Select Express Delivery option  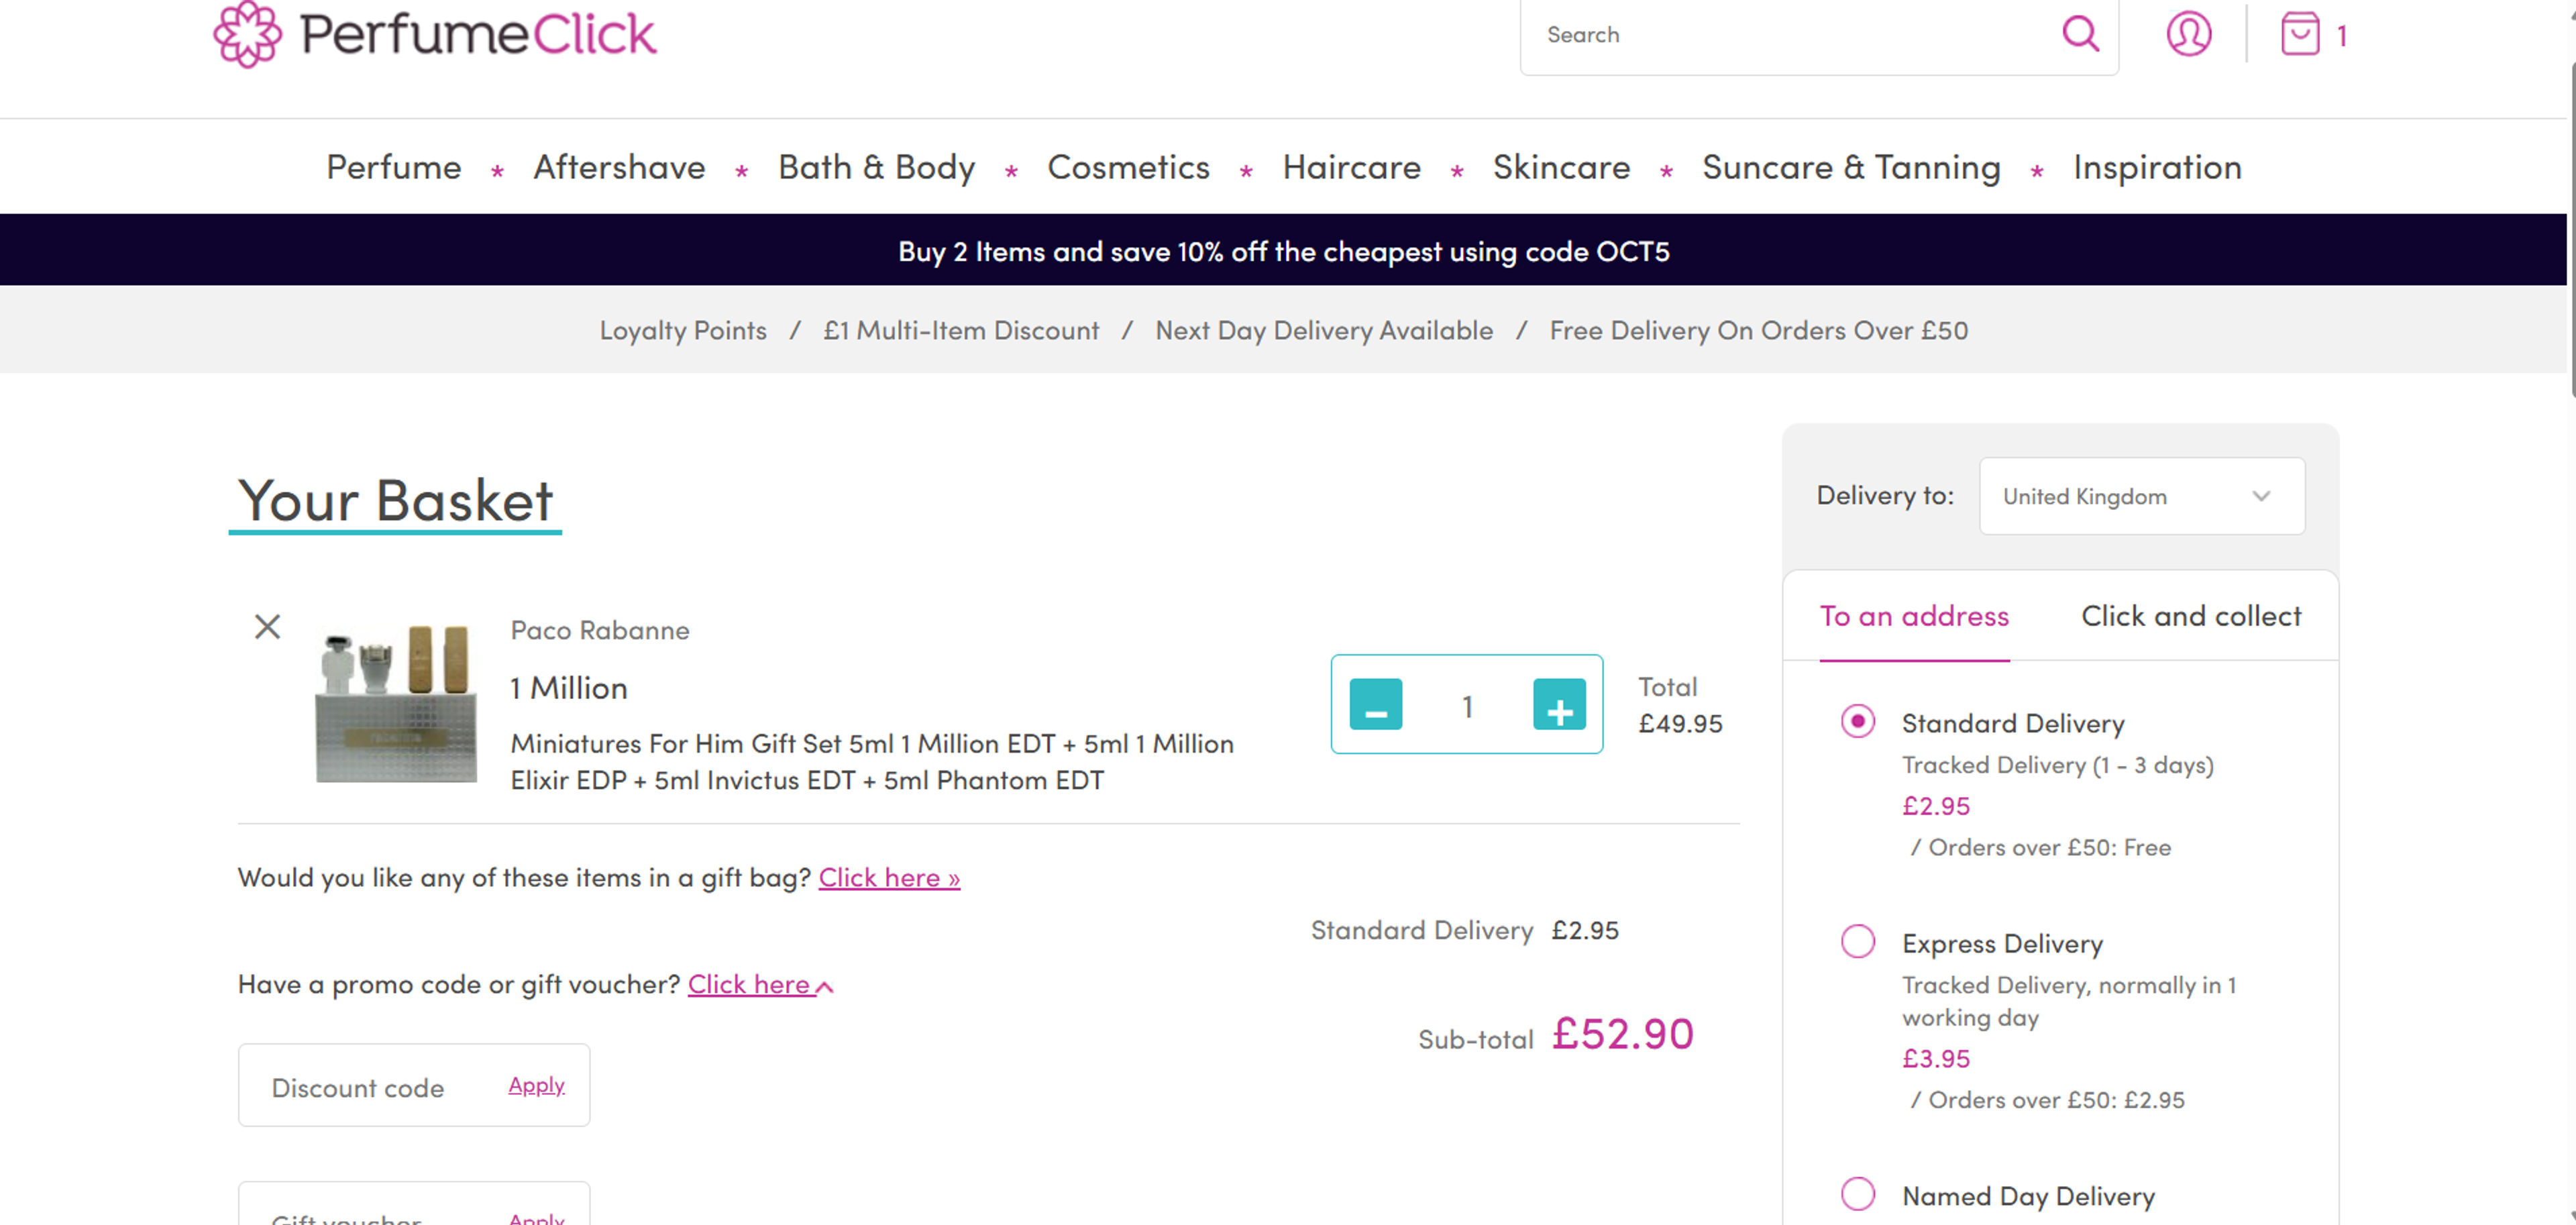(x=1857, y=940)
